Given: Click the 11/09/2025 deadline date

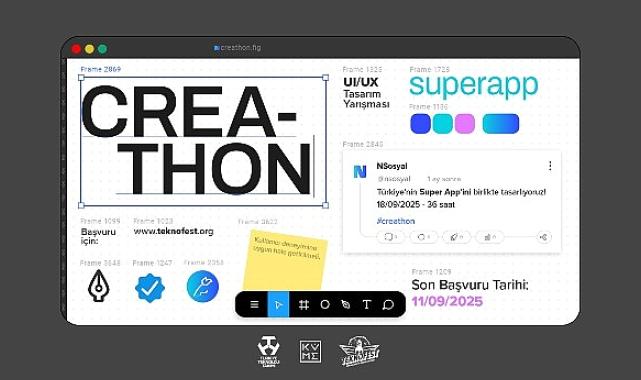Looking at the screenshot, I should (447, 302).
